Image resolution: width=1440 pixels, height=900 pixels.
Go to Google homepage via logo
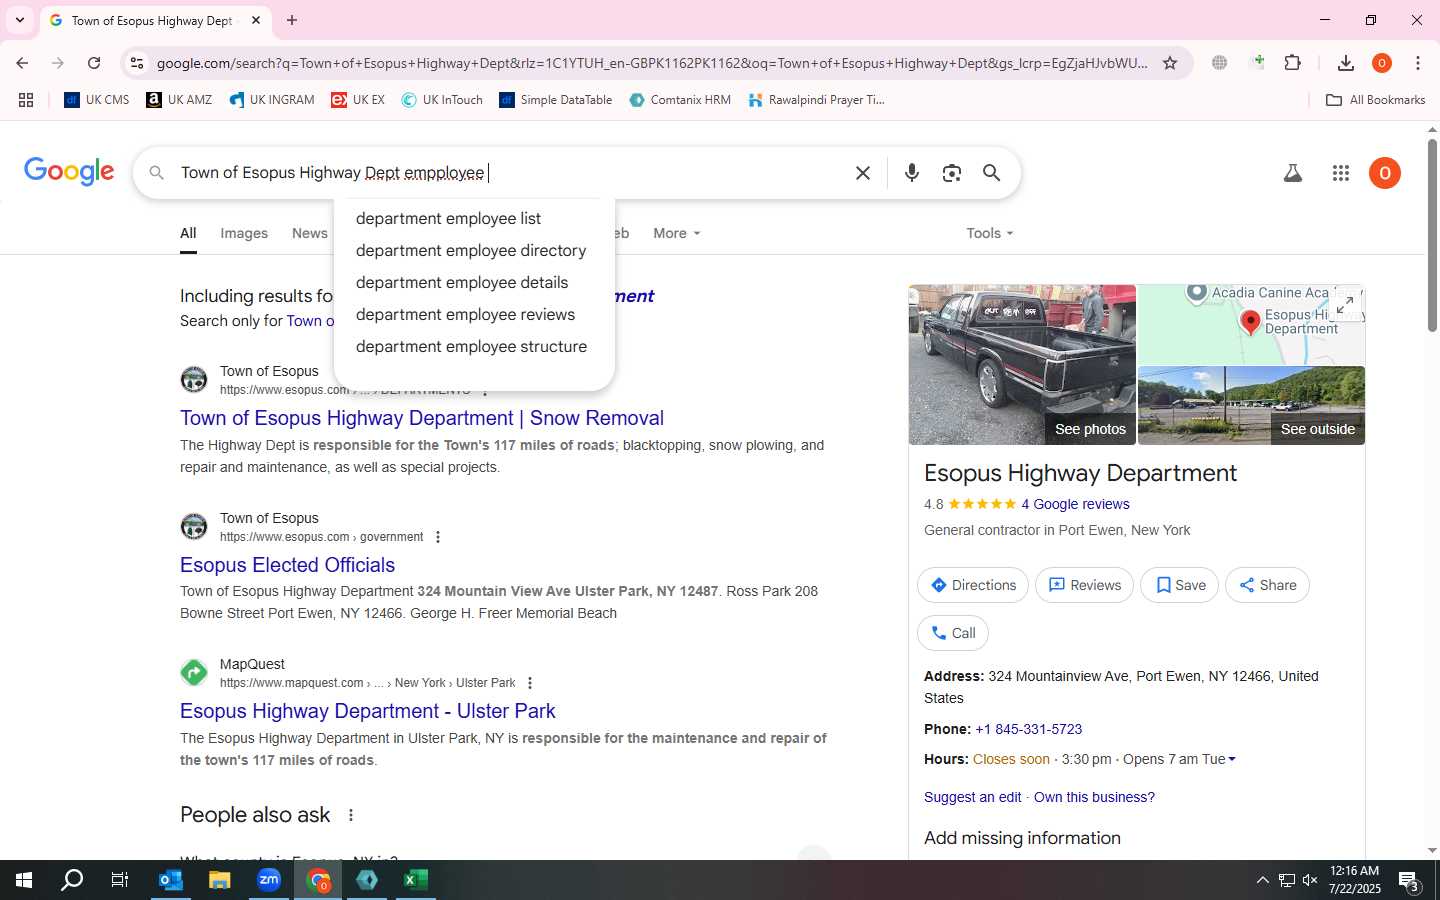[x=69, y=172]
